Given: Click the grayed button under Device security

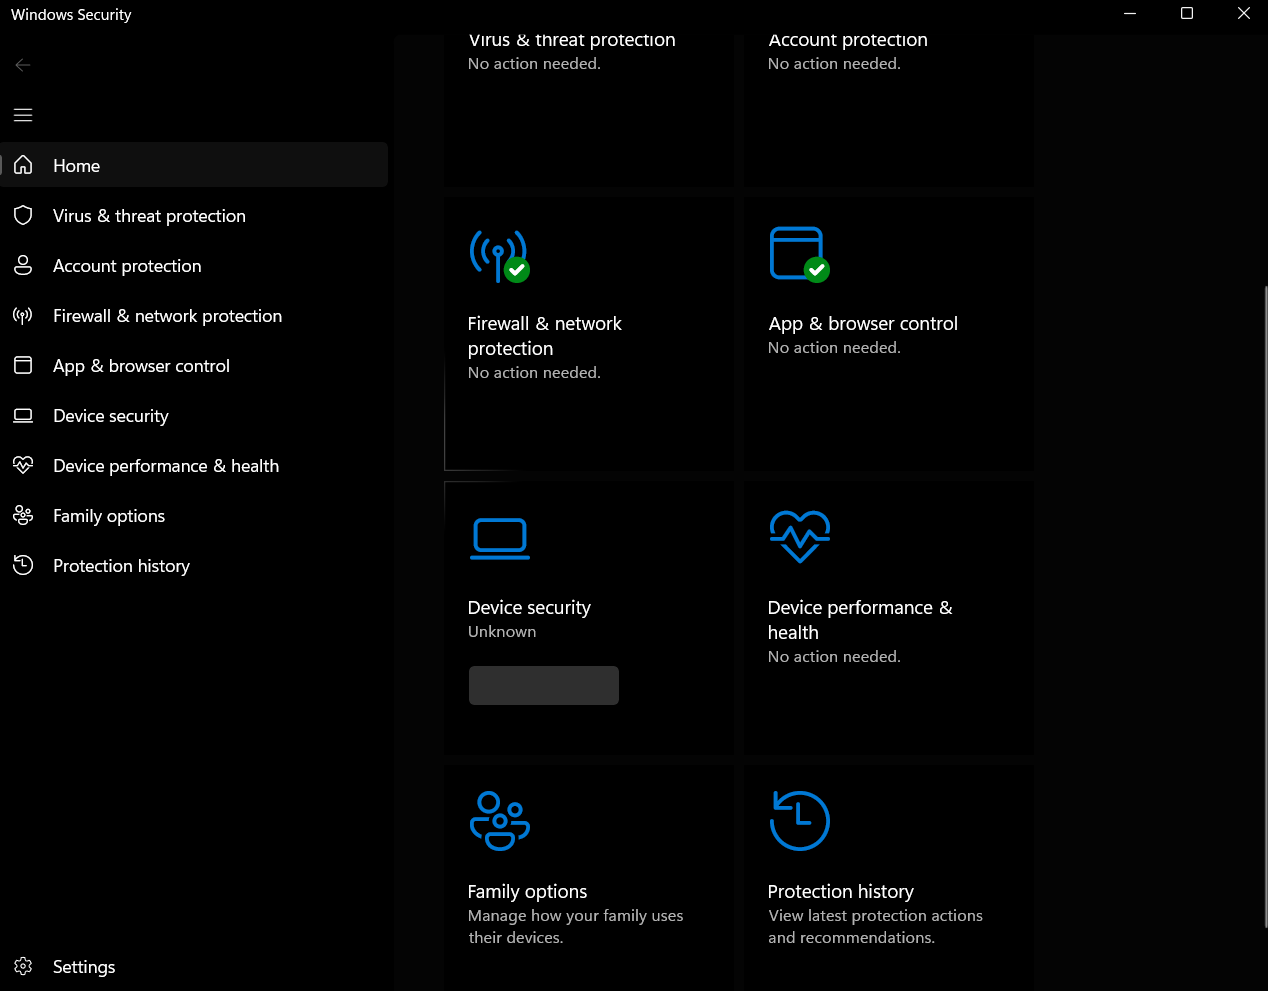Looking at the screenshot, I should [543, 685].
